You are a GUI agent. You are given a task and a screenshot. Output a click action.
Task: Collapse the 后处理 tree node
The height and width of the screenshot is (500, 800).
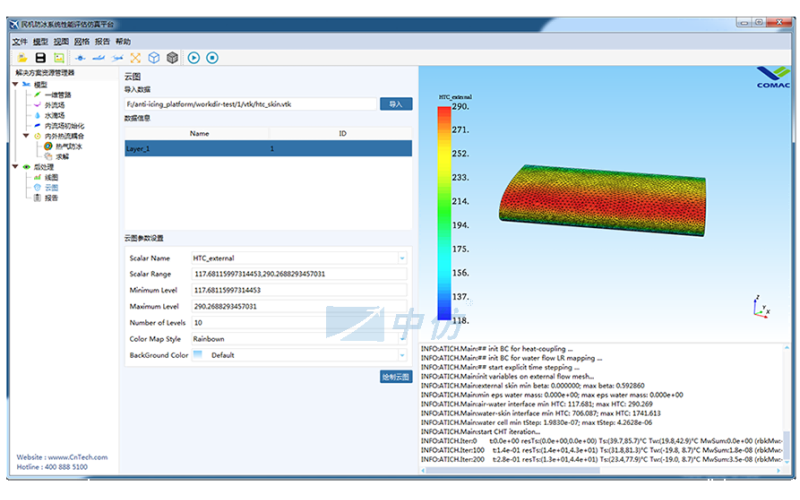[15, 166]
